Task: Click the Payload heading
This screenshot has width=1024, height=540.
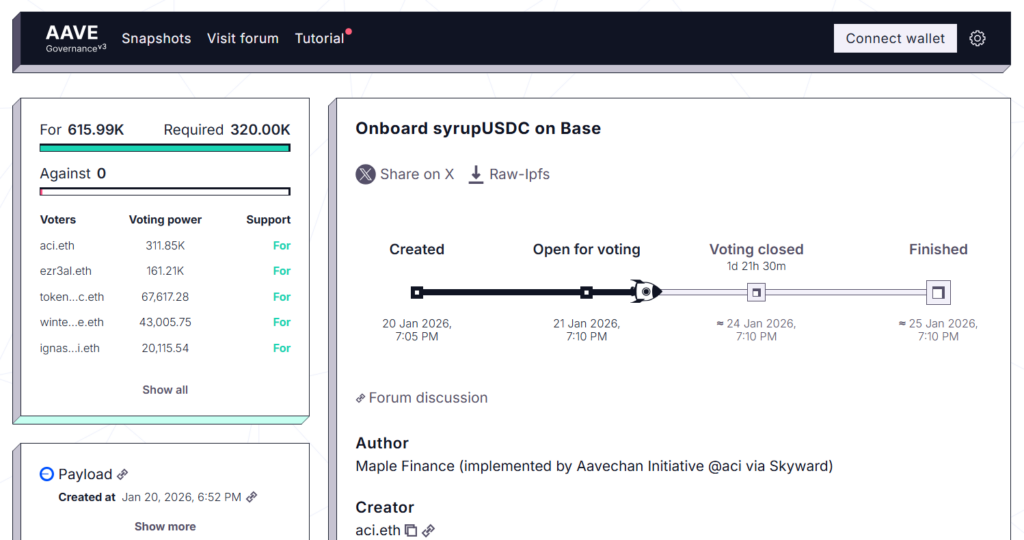Action: tap(85, 474)
